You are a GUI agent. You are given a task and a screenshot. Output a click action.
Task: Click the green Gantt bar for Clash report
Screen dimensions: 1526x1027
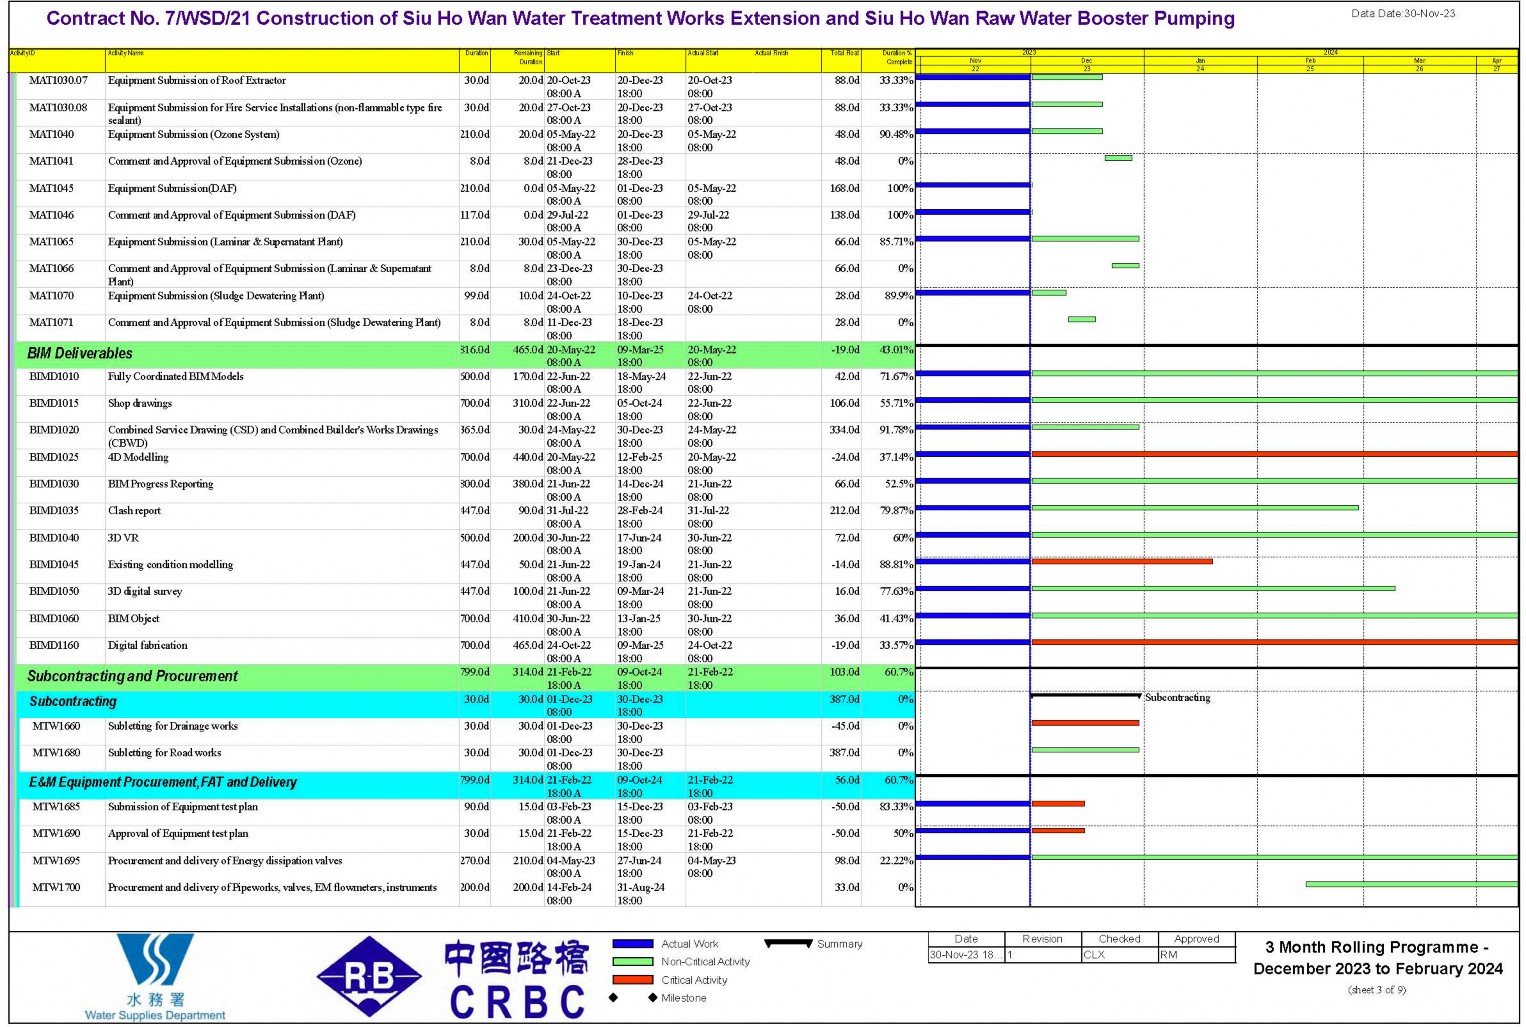point(1195,508)
